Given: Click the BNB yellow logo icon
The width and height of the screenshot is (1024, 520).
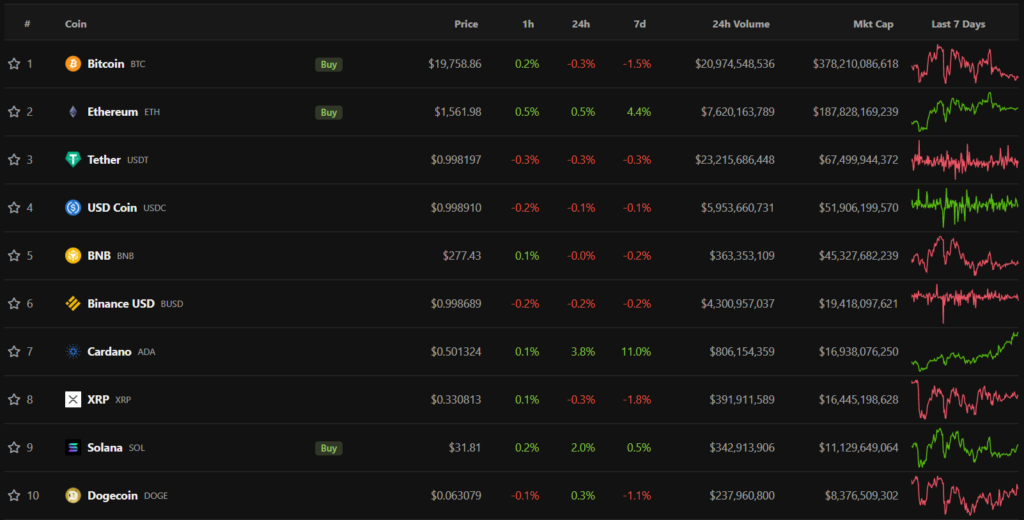Looking at the screenshot, I should (73, 256).
